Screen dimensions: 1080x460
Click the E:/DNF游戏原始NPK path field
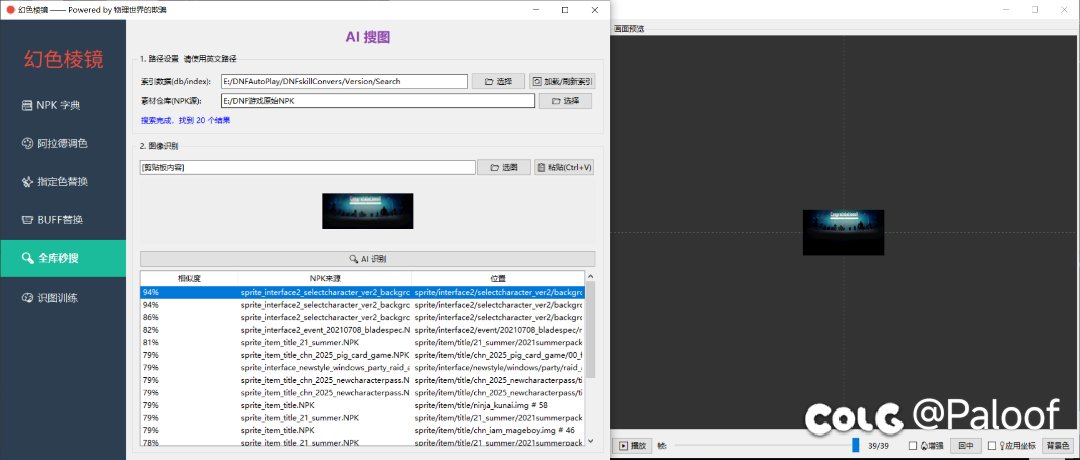[377, 101]
